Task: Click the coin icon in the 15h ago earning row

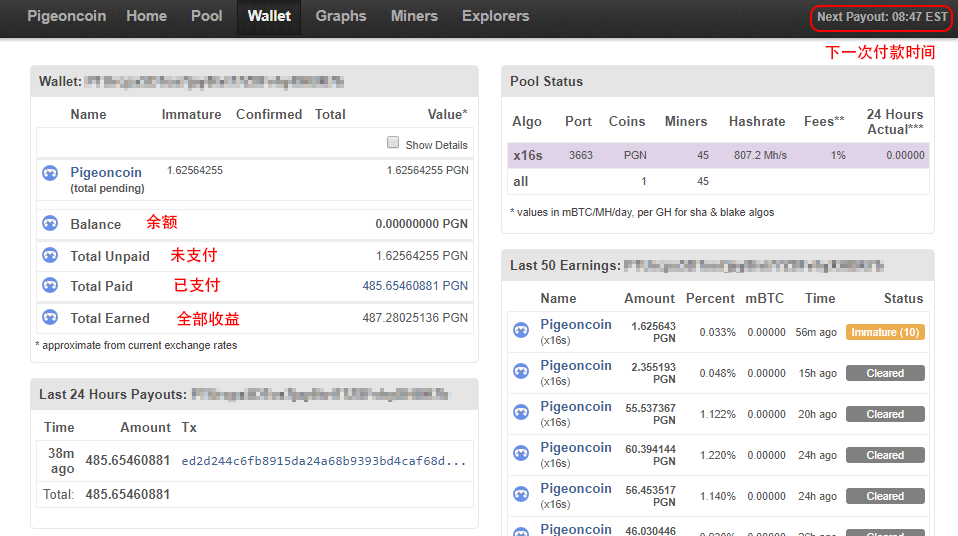Action: tap(521, 372)
